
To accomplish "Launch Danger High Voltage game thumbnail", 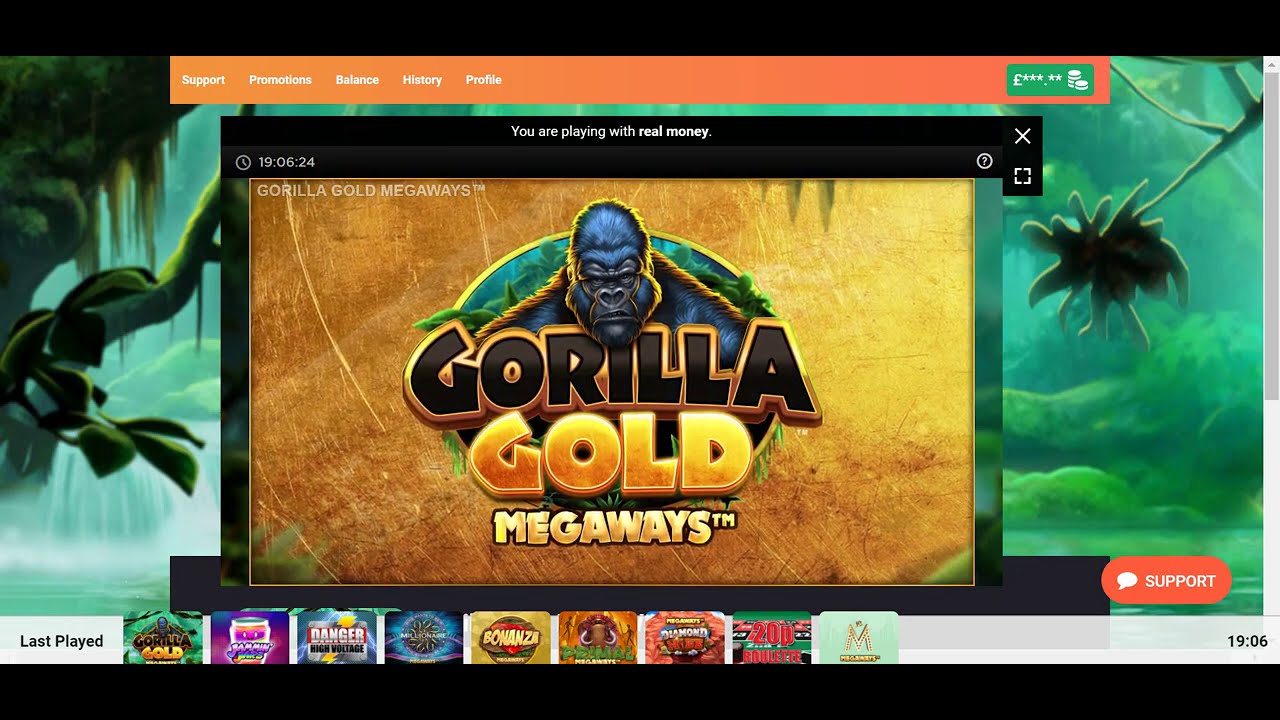I will (x=337, y=638).
